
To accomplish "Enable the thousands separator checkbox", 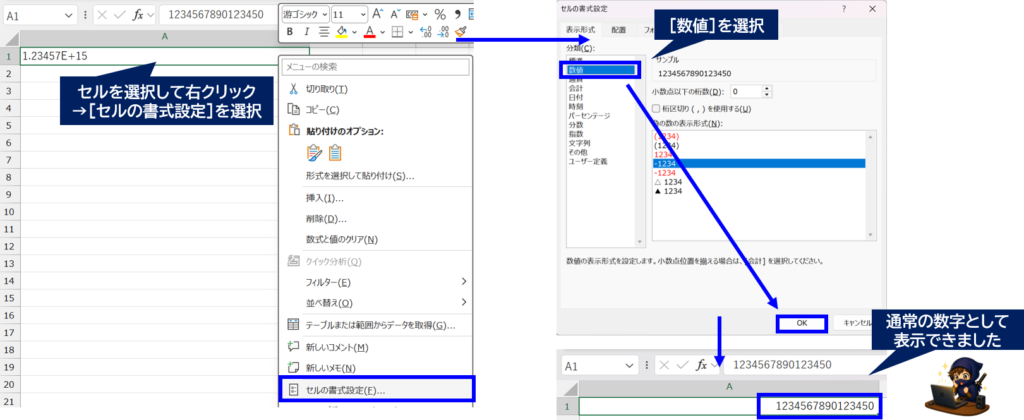I will click(657, 108).
